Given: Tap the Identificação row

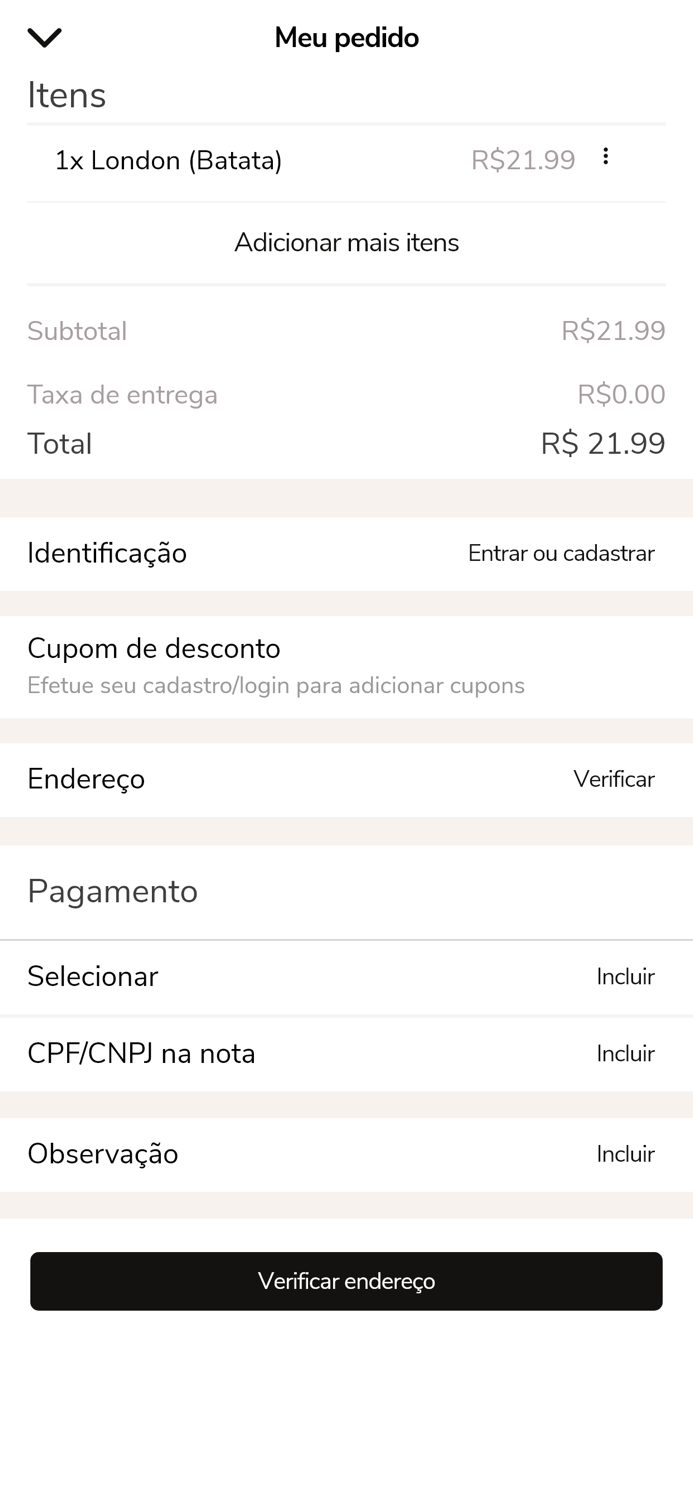Looking at the screenshot, I should coord(107,553).
